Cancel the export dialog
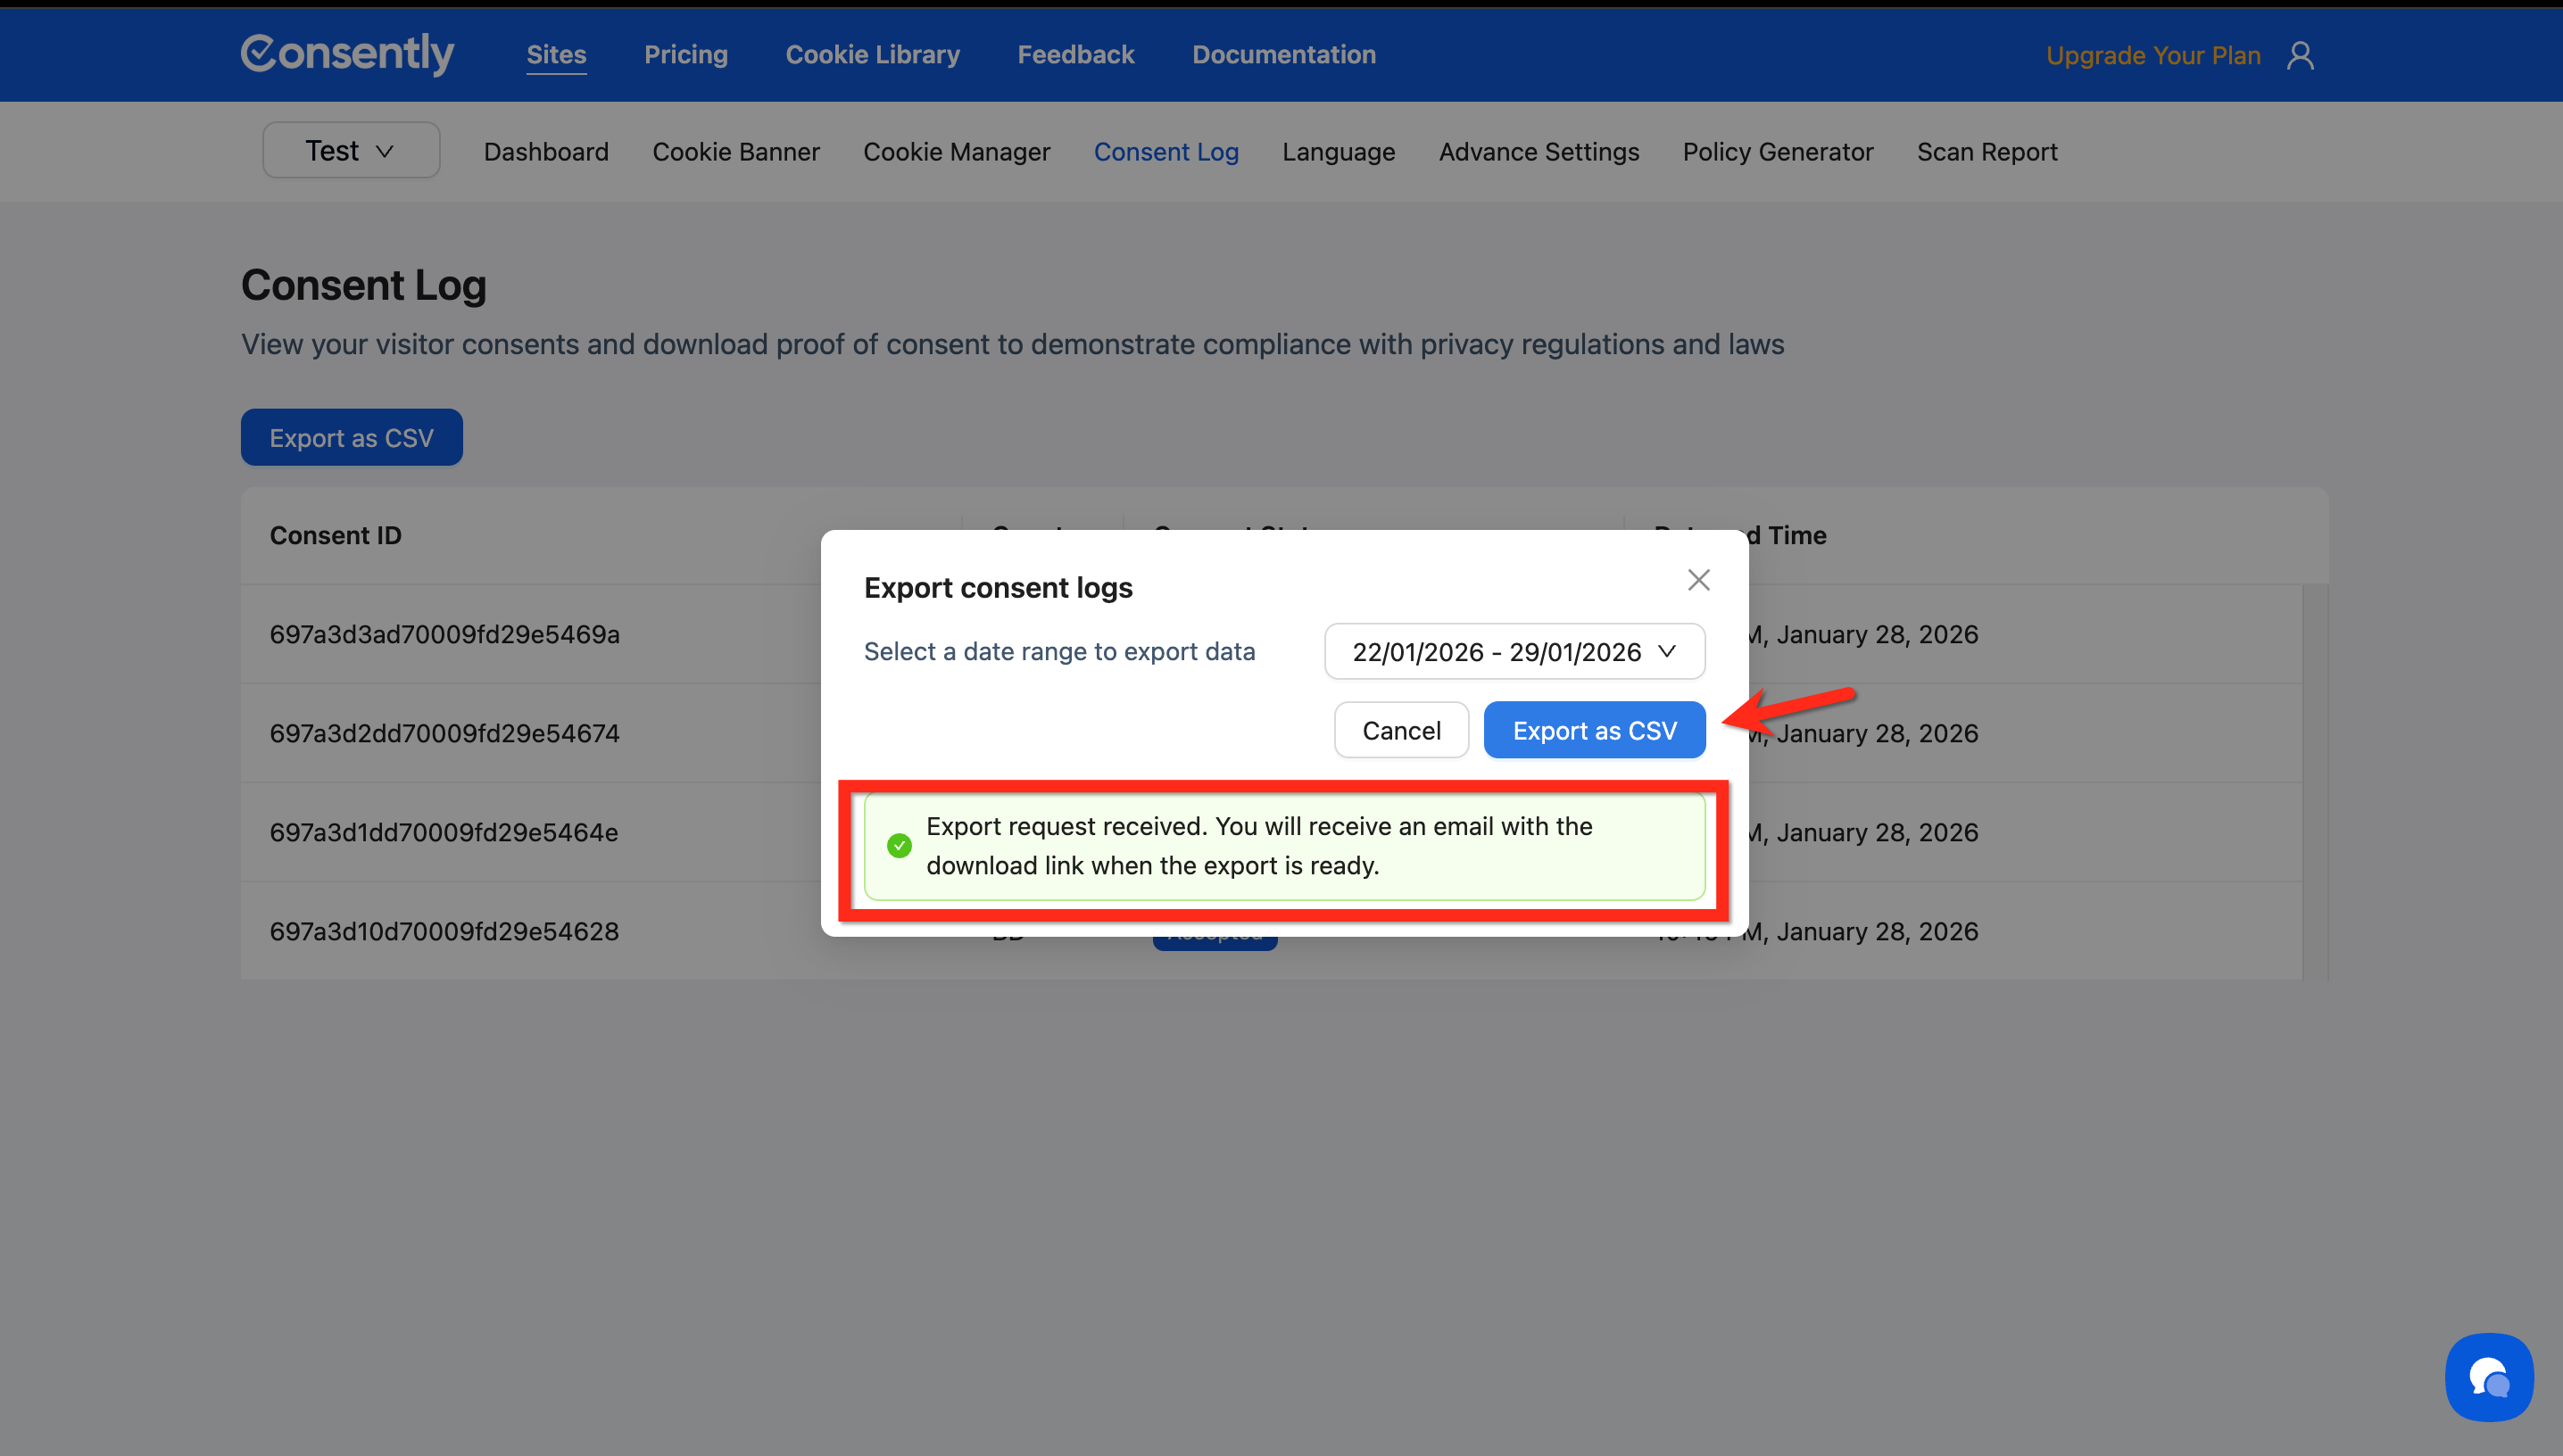 [x=1400, y=731]
